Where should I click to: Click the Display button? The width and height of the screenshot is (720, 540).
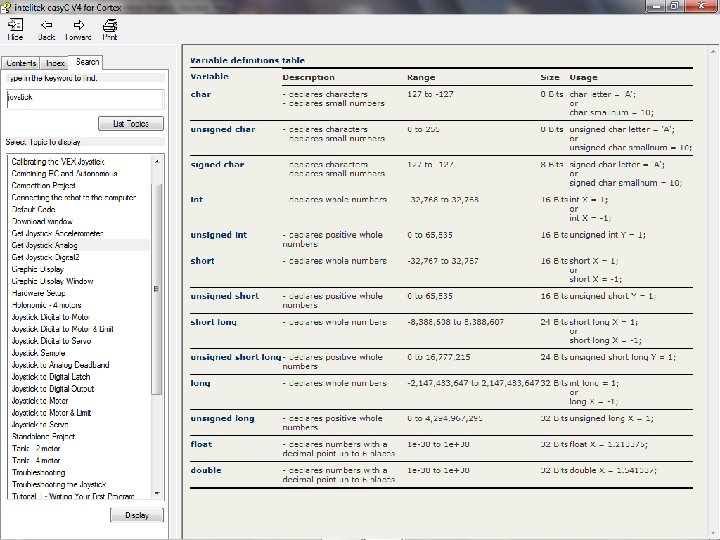137,515
